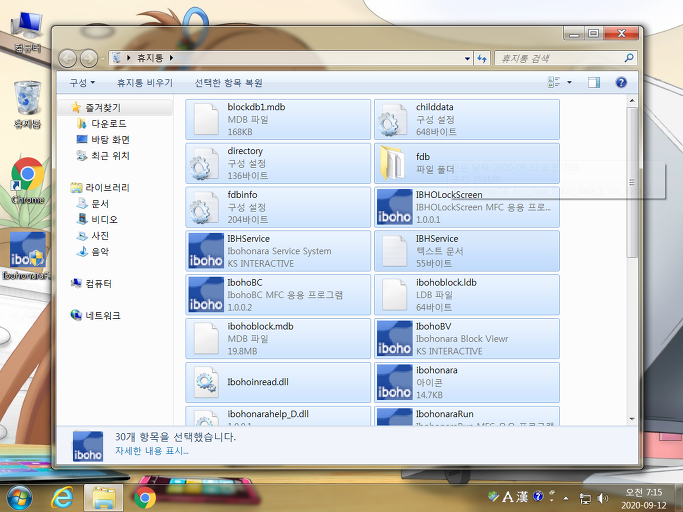Click the fdbinfo settings file icon
This screenshot has height=512, width=683.
[x=205, y=207]
